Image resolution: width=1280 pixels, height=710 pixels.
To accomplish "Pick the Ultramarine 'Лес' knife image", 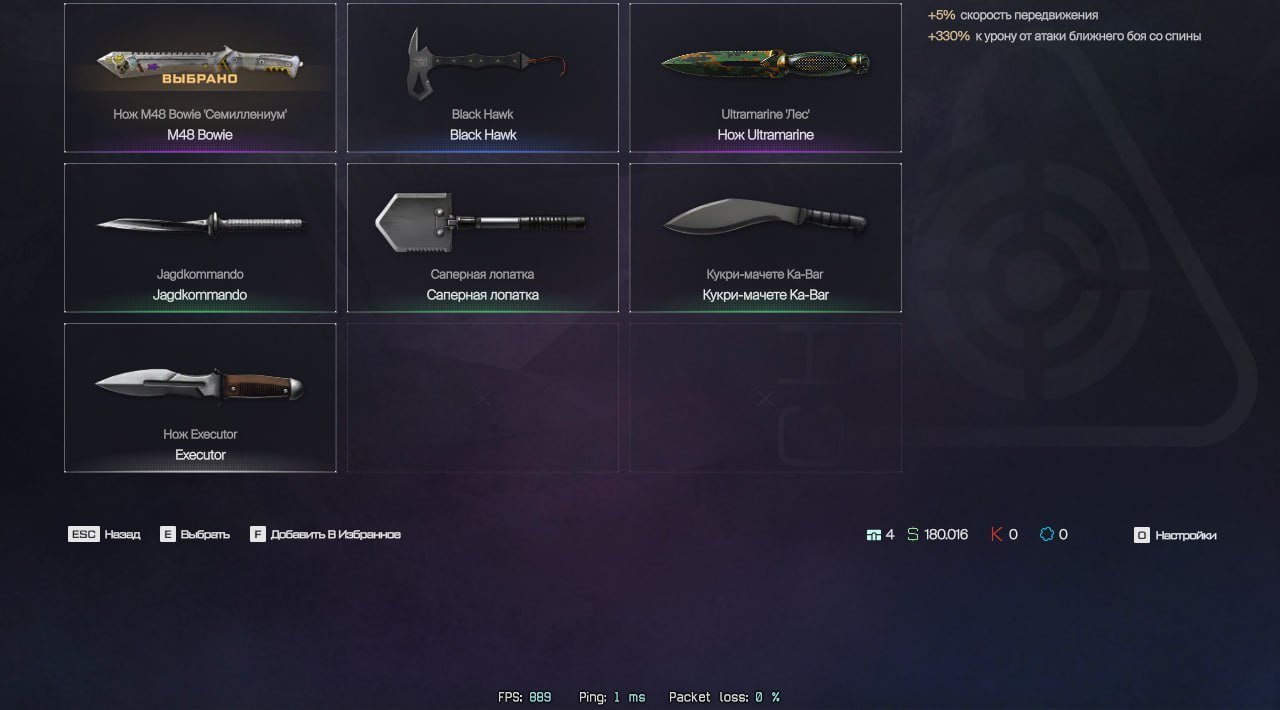I will pos(766,64).
